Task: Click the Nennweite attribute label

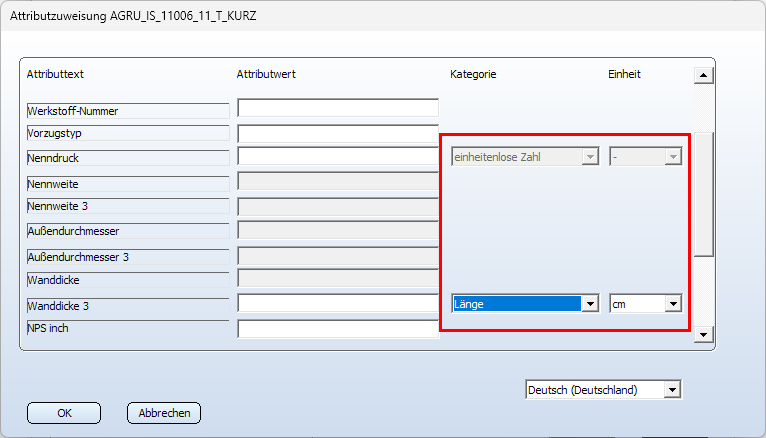Action: click(x=128, y=184)
